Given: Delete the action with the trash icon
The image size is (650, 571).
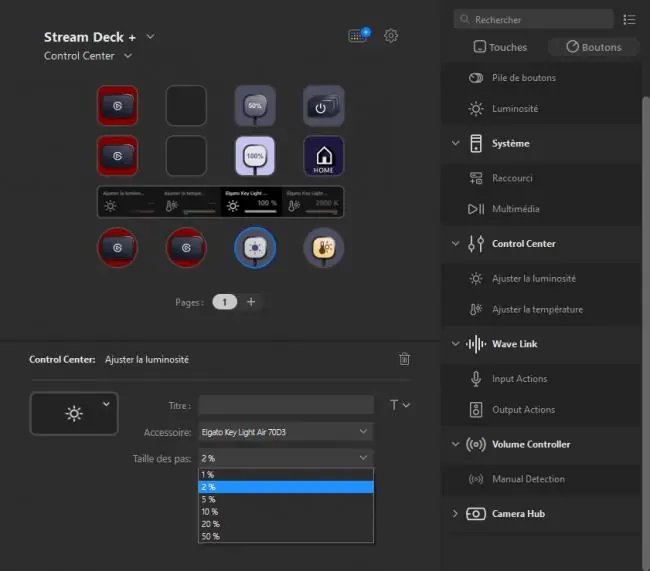Looking at the screenshot, I should pyautogui.click(x=404, y=359).
